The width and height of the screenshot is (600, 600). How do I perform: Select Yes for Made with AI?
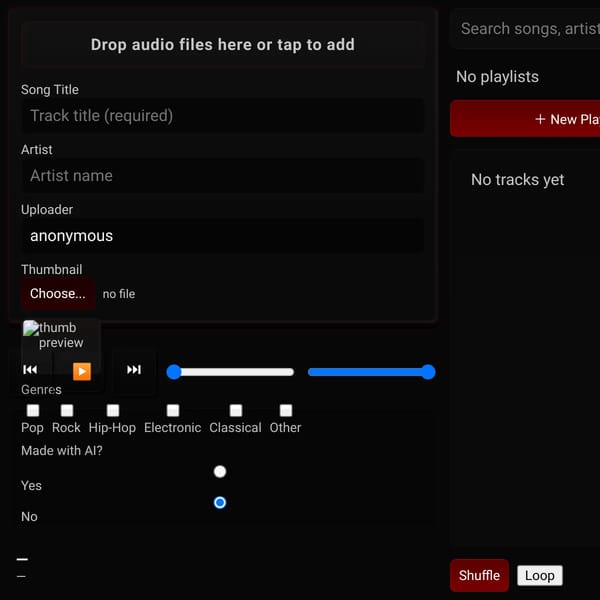point(220,471)
